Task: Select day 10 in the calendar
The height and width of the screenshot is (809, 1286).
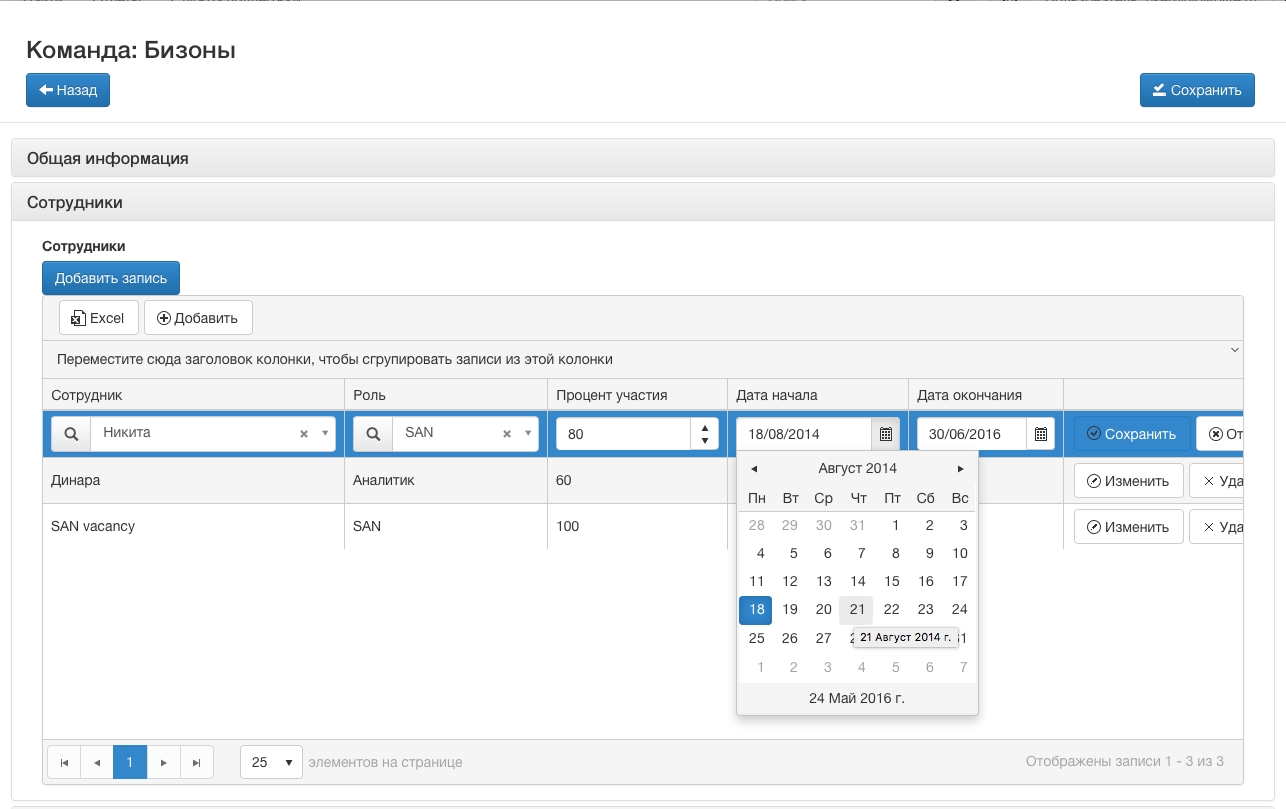Action: tap(960, 554)
